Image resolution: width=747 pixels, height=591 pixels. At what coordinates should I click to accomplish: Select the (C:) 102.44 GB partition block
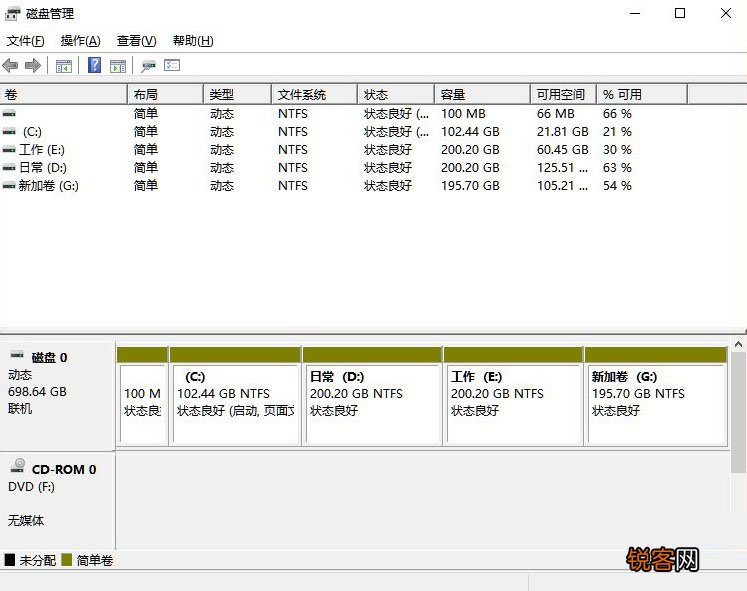pos(235,396)
